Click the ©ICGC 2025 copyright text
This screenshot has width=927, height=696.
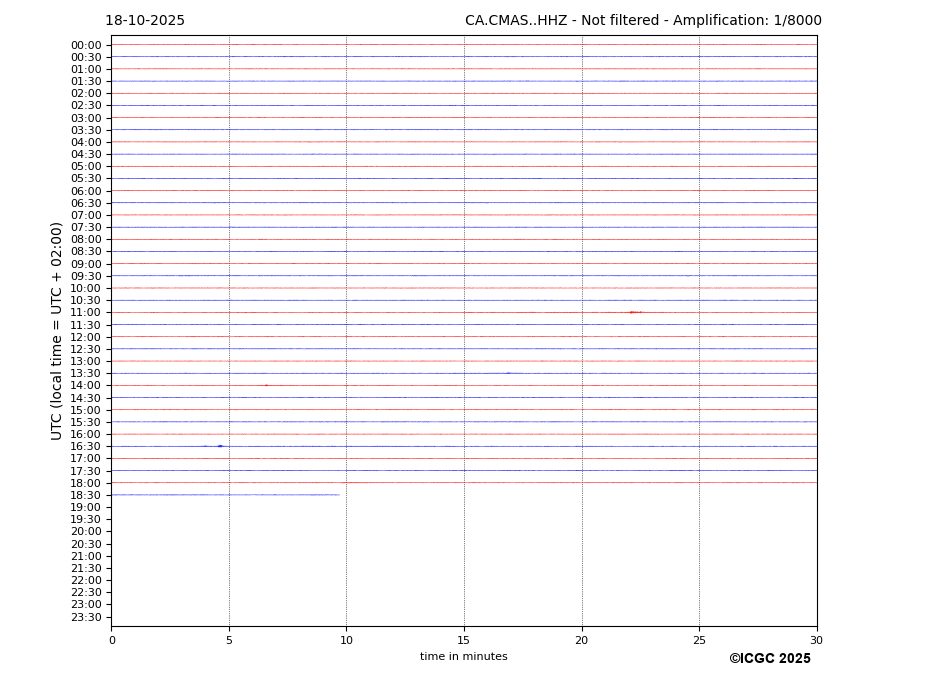tap(769, 659)
